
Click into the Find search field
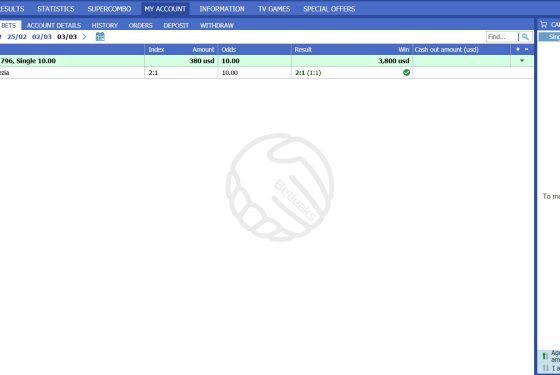(x=502, y=36)
